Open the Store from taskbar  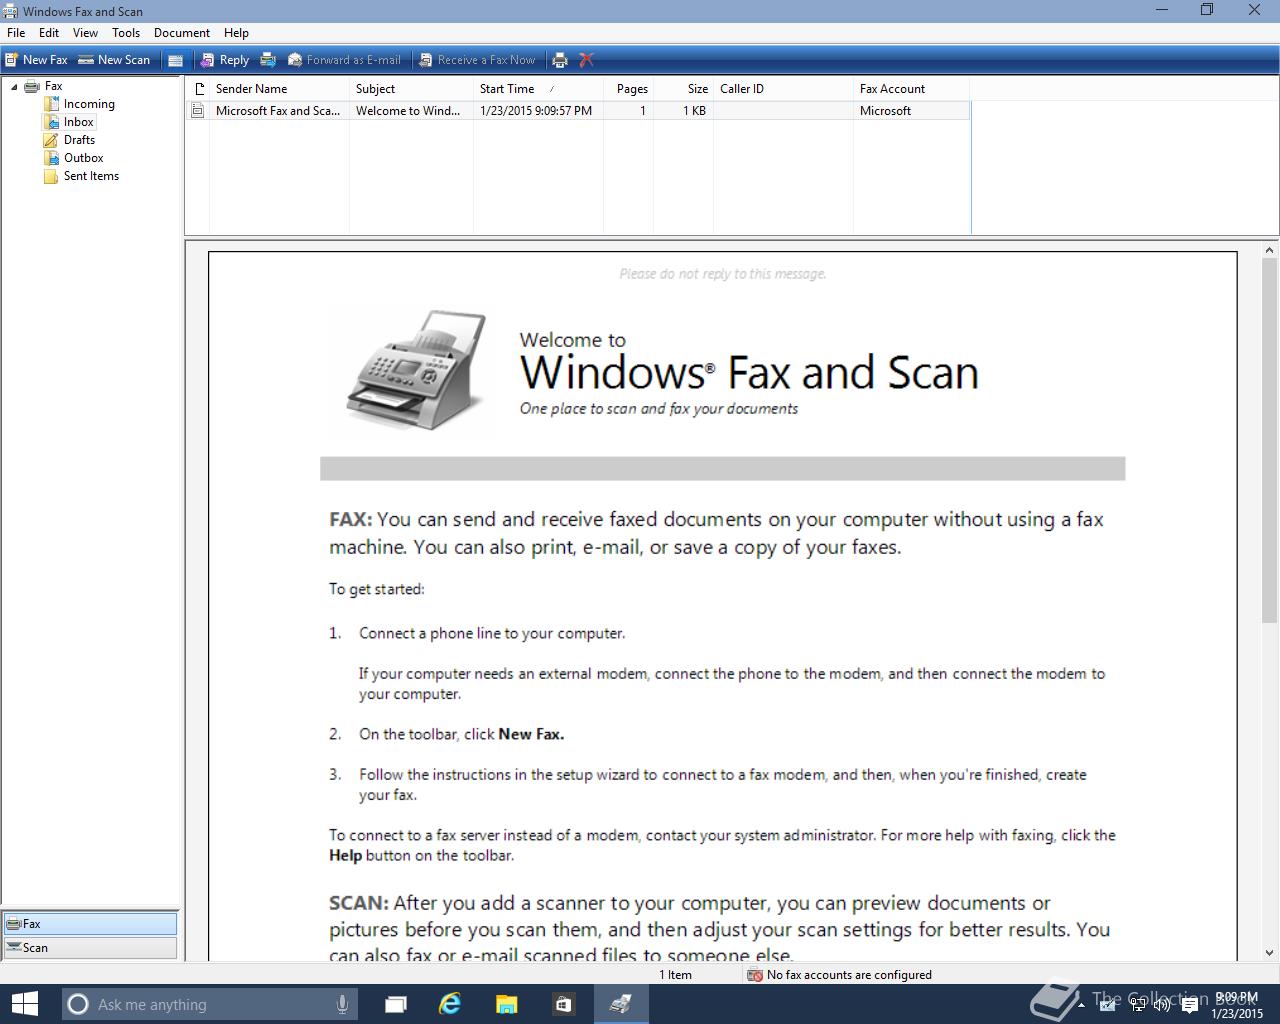[x=563, y=1004]
